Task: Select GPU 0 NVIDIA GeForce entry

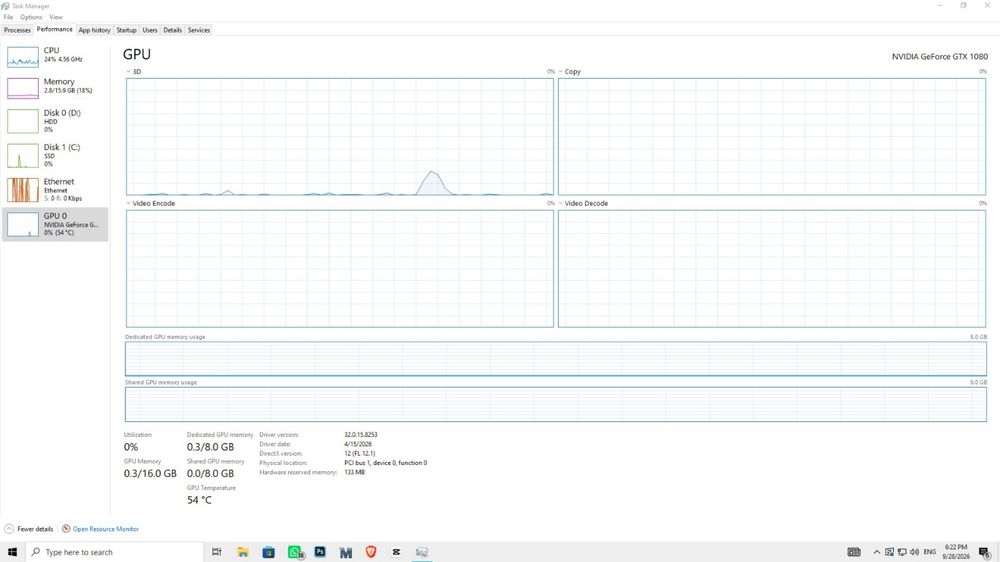Action: click(55, 224)
